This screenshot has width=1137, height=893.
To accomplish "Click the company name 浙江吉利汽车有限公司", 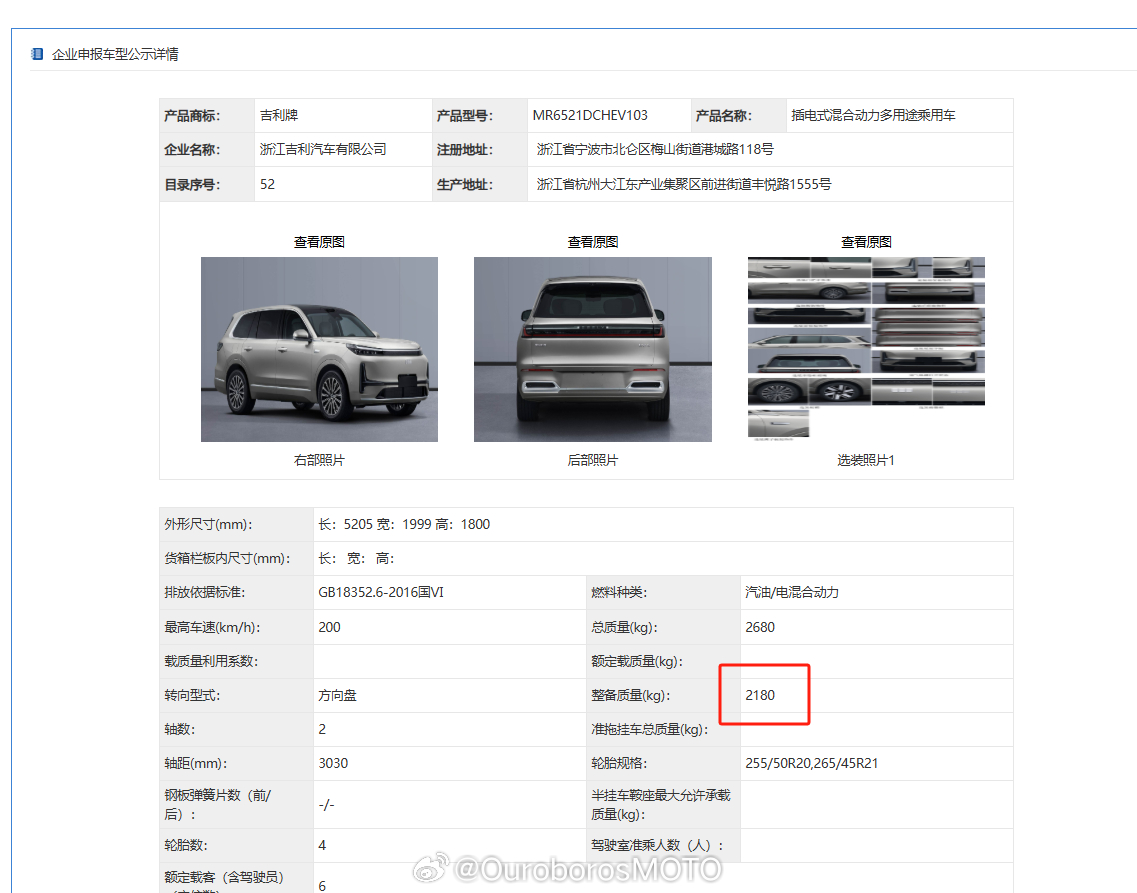I will click(323, 150).
